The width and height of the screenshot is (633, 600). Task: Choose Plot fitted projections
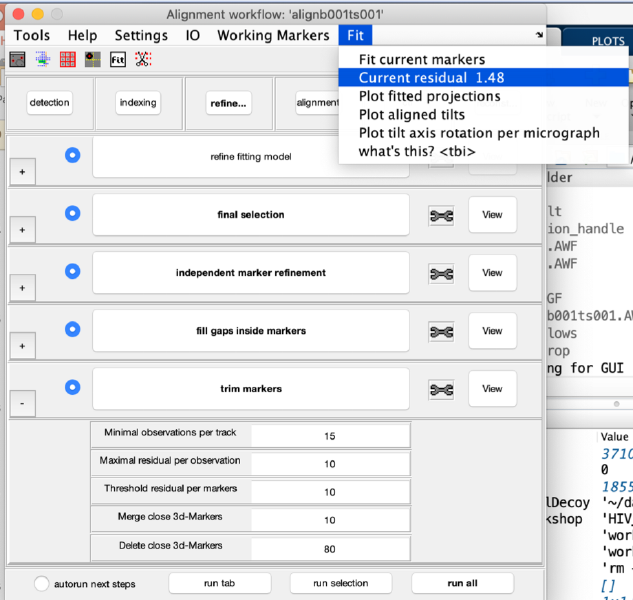tap(483, 96)
